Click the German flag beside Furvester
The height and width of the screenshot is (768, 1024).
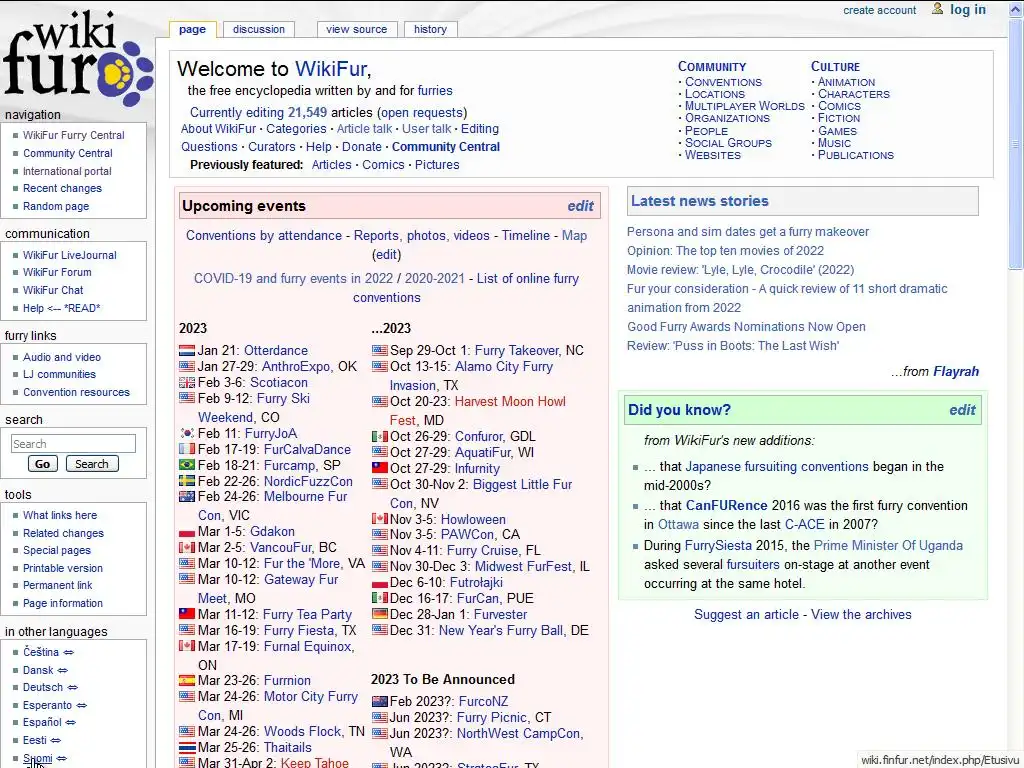[379, 614]
